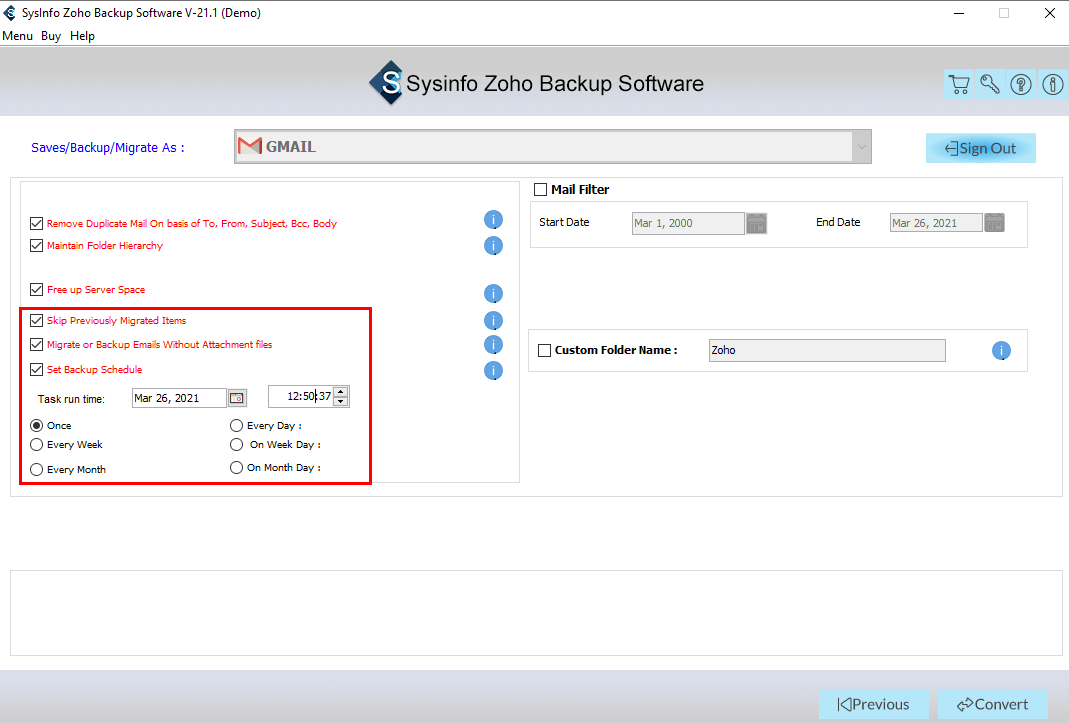Open the Buy menu

point(51,36)
